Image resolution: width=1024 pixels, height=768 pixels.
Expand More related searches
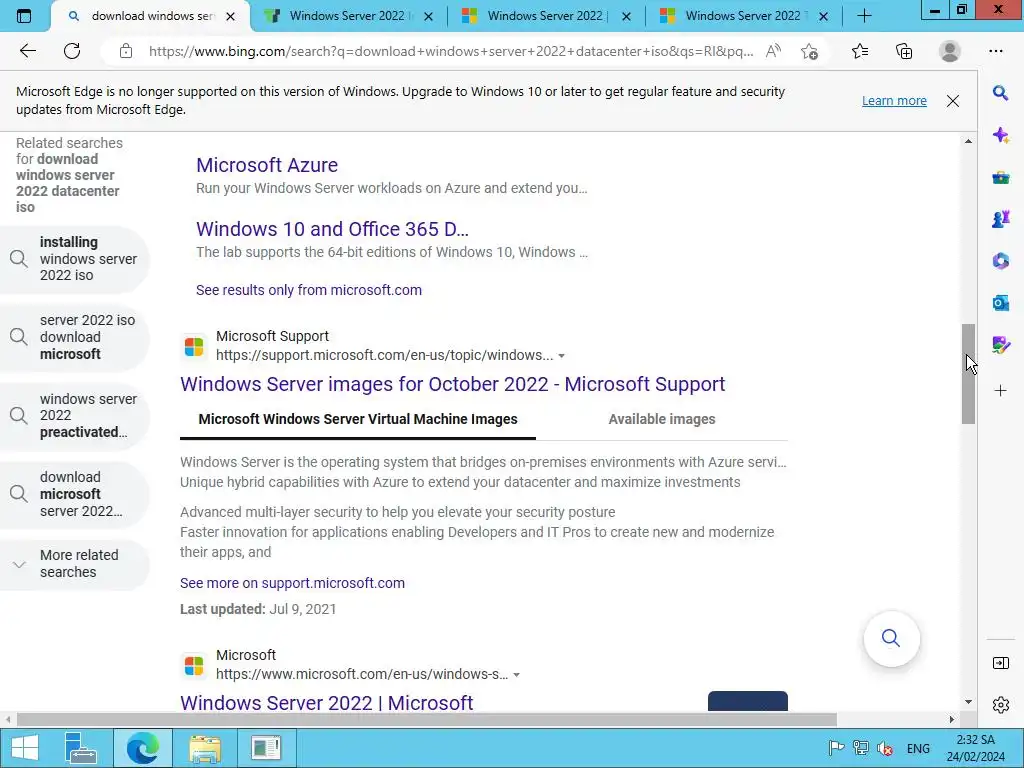click(75, 564)
